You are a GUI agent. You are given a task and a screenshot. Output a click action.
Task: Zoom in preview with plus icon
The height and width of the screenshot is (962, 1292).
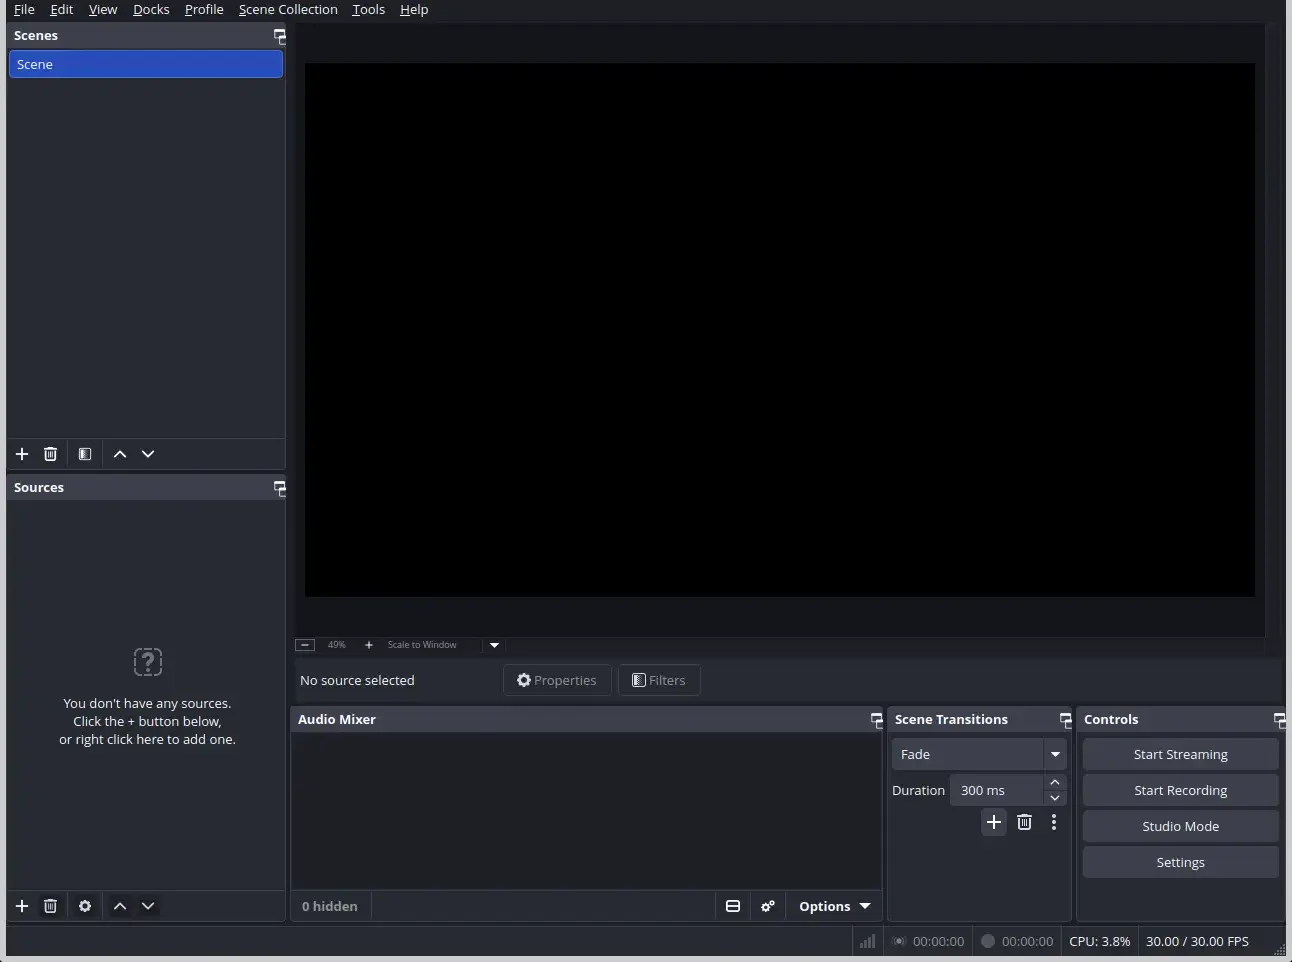369,645
